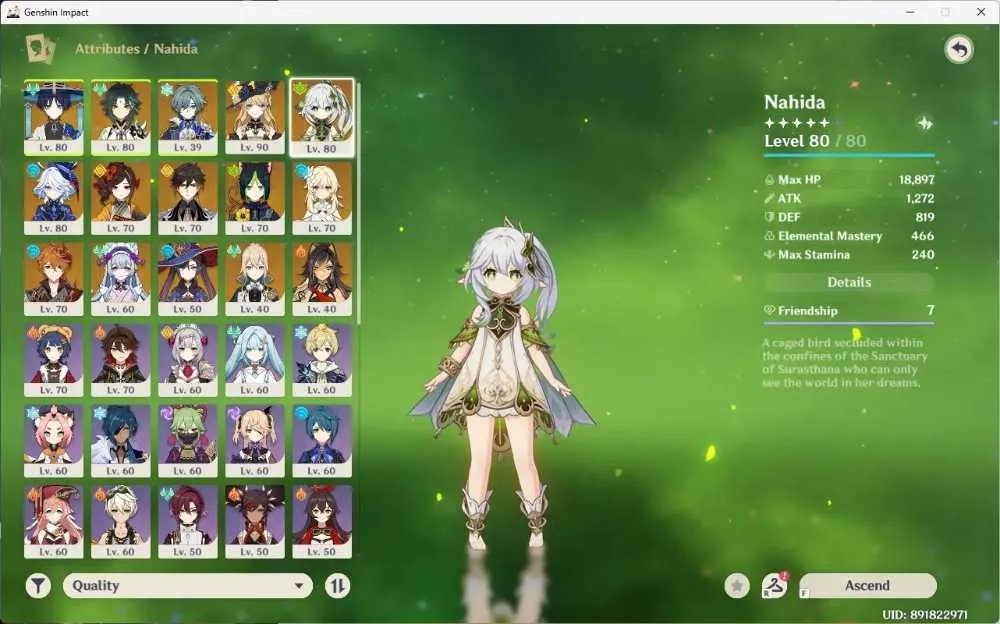
Task: Select the blonde Traveler portrait
Action: point(321,198)
